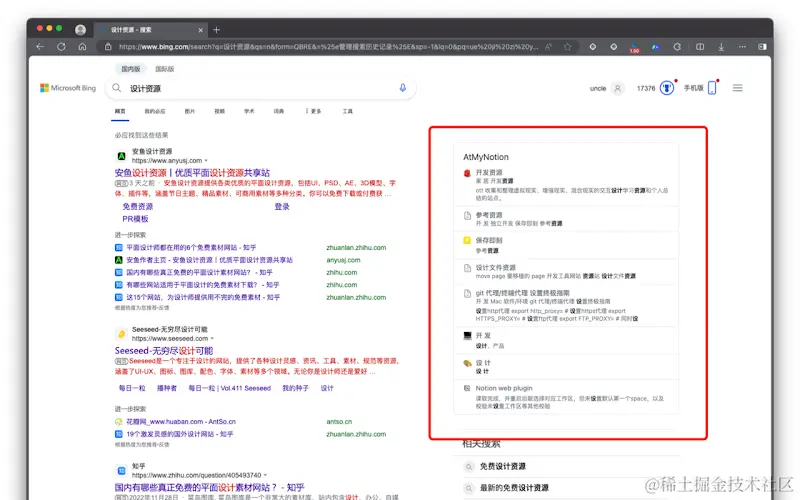Expand arrow next to www.anyusj.com URL
The image size is (800, 500).
pyautogui.click(x=206, y=161)
